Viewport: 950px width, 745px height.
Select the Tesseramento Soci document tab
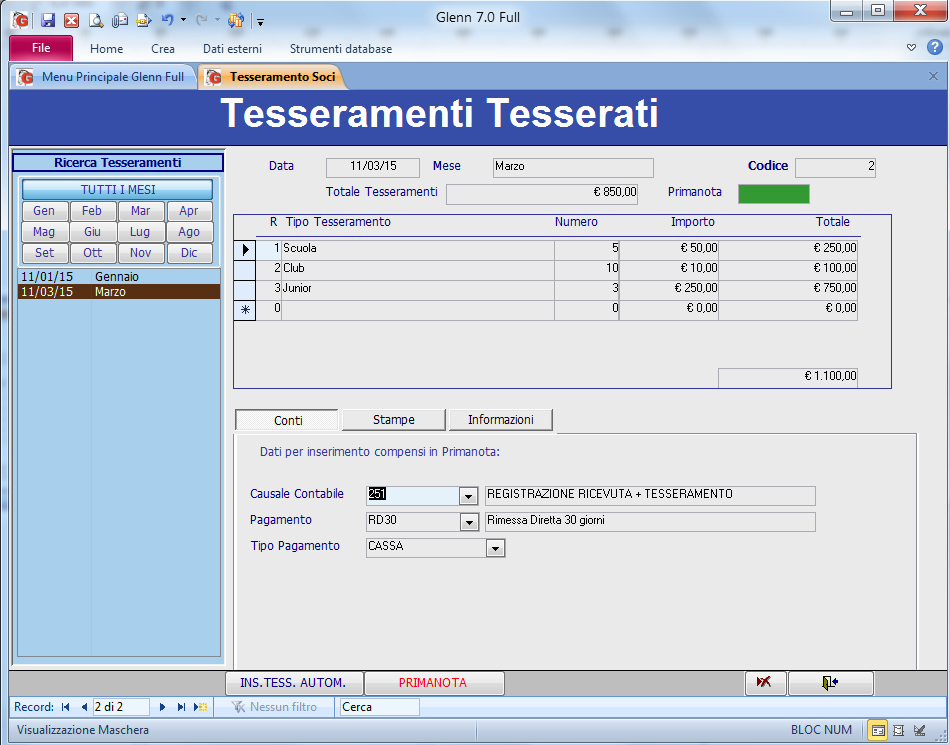(274, 77)
